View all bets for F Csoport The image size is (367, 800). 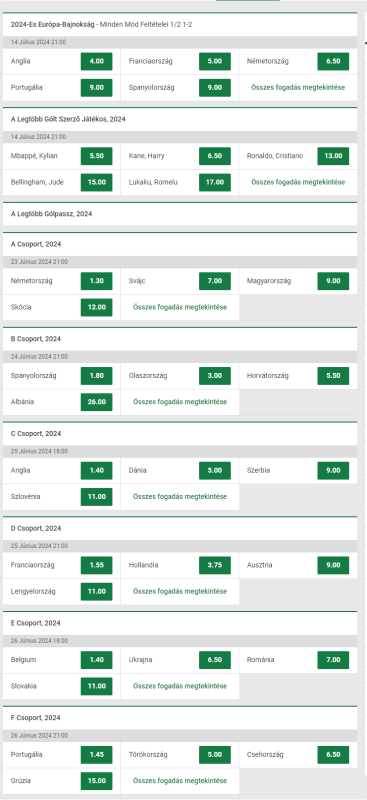pos(180,781)
